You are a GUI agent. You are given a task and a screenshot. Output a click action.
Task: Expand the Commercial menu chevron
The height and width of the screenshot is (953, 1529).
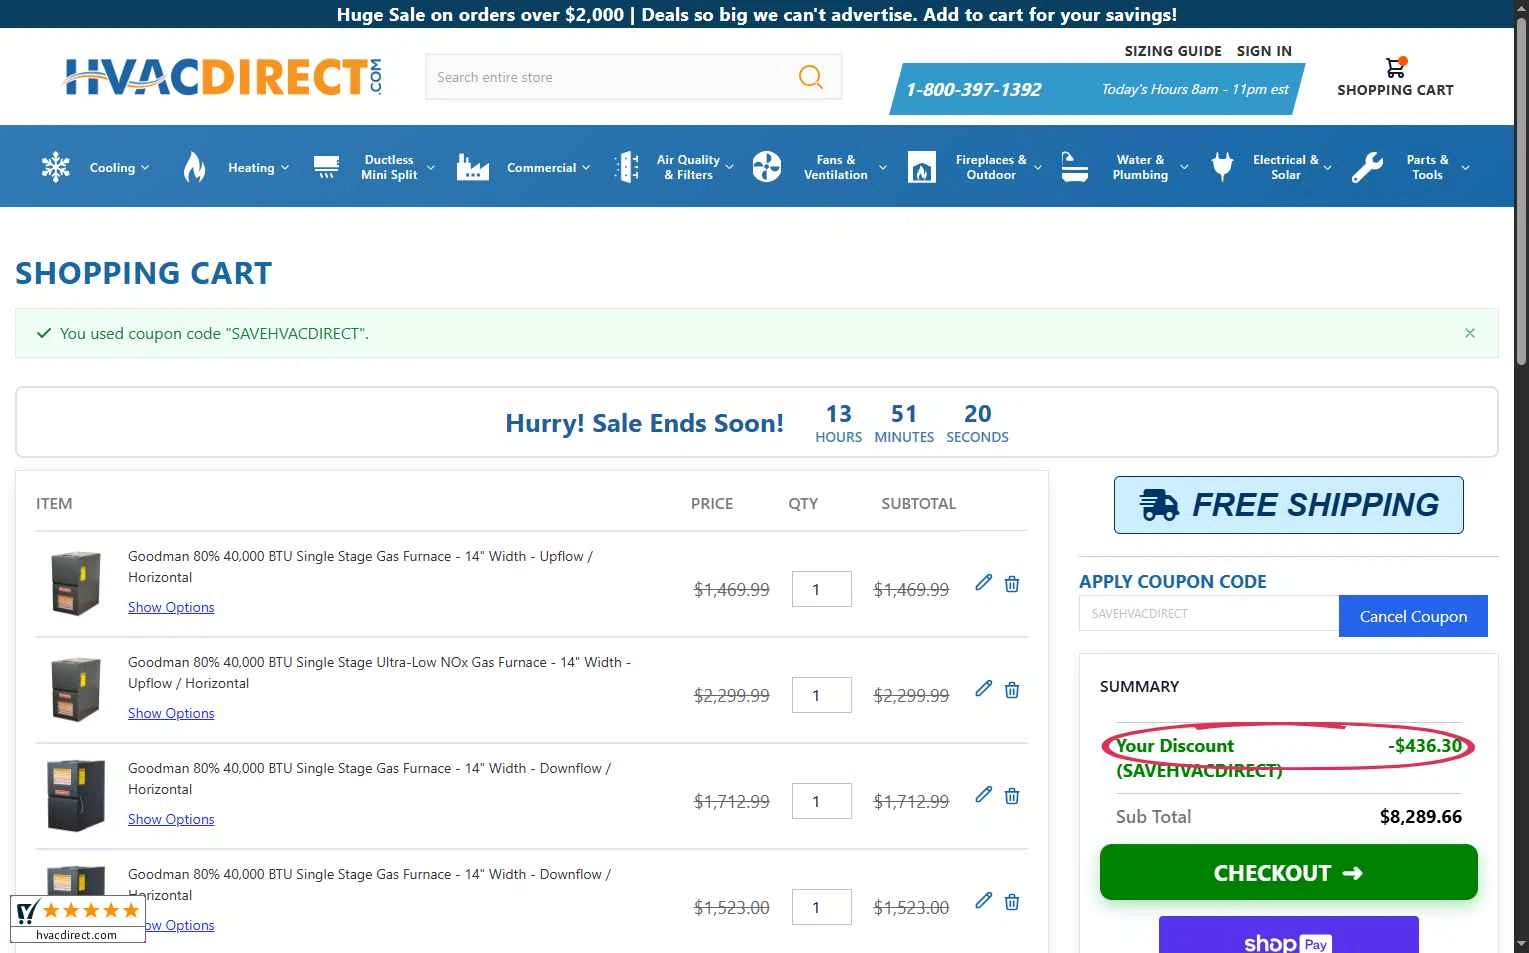586,168
